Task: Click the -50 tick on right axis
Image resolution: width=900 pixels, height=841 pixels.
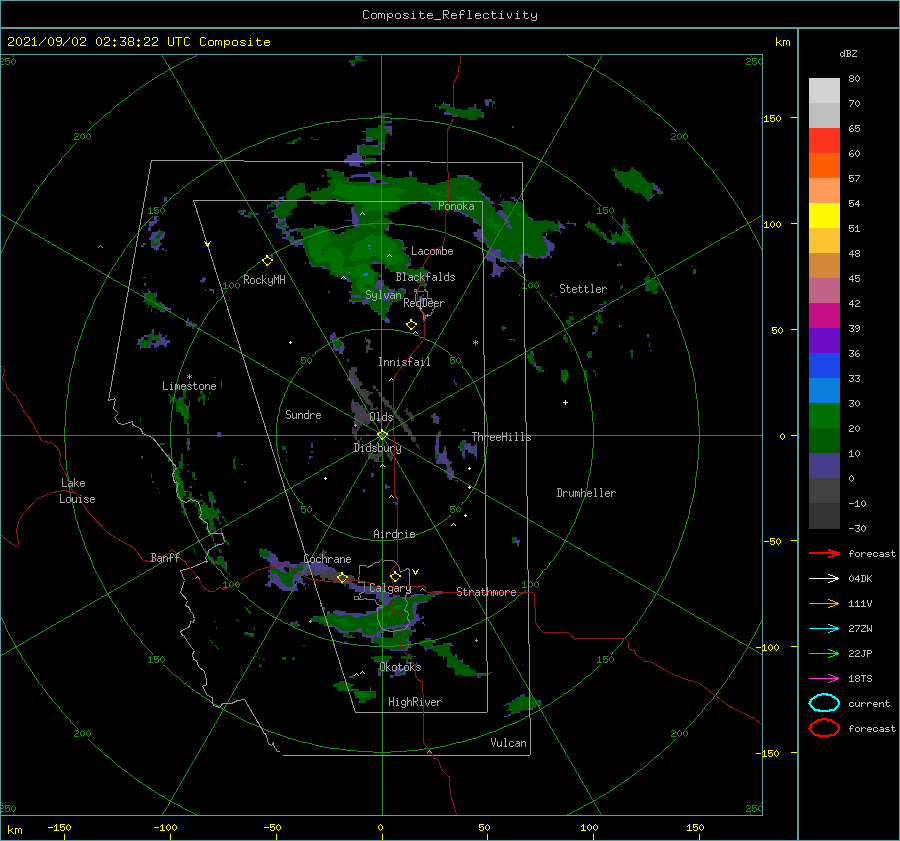Action: tap(771, 541)
